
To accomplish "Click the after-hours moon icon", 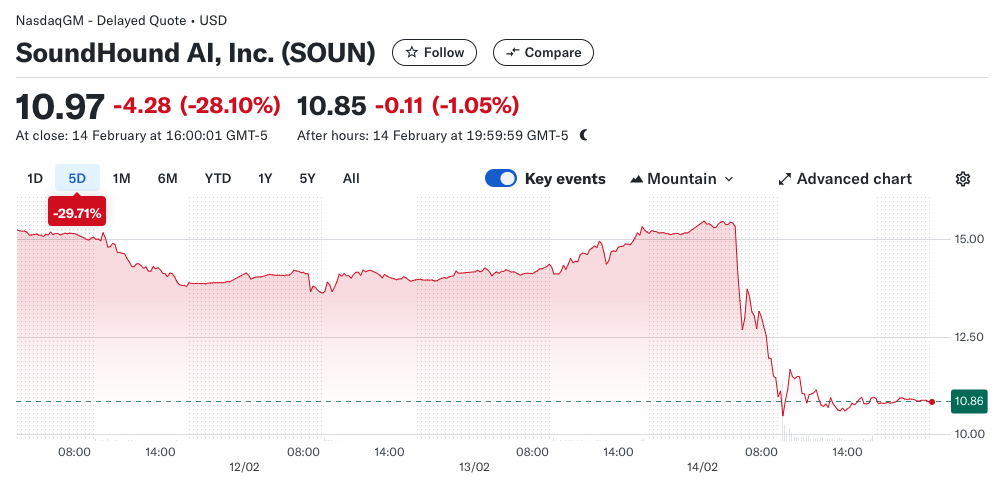I will [584, 135].
